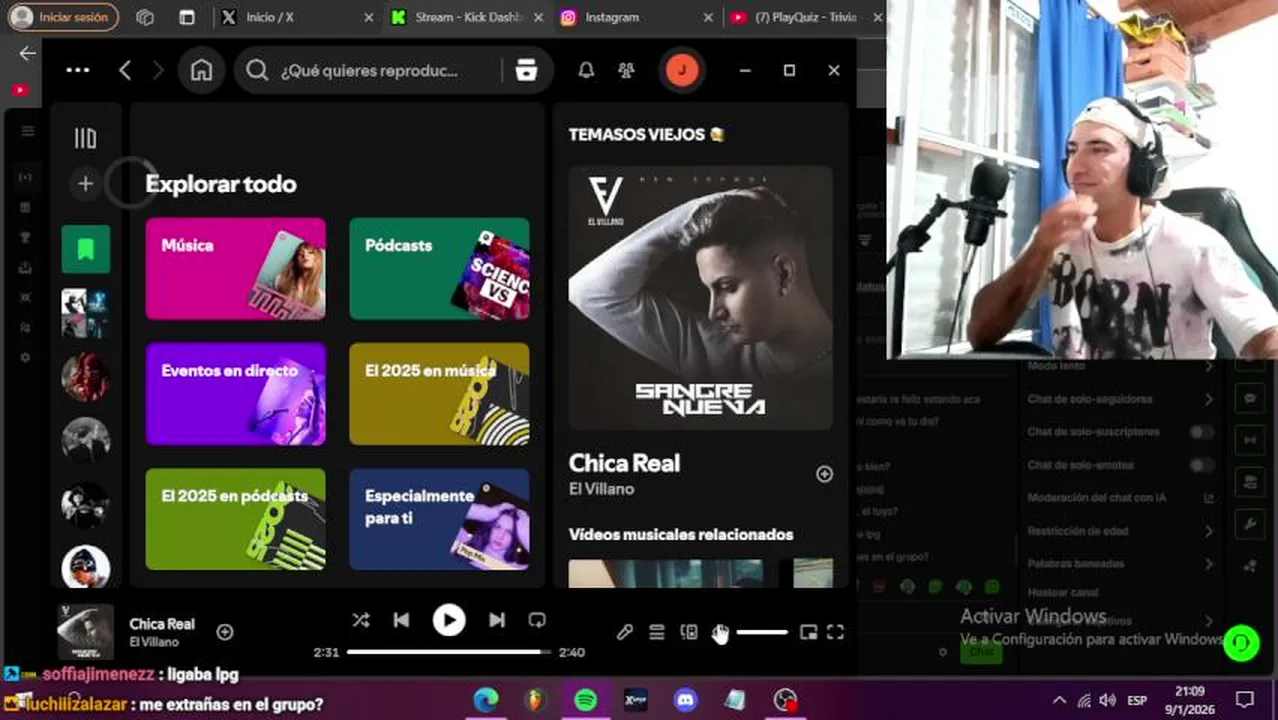Switch to the Inicio / X browser tab
The image size is (1278, 720).
(297, 17)
